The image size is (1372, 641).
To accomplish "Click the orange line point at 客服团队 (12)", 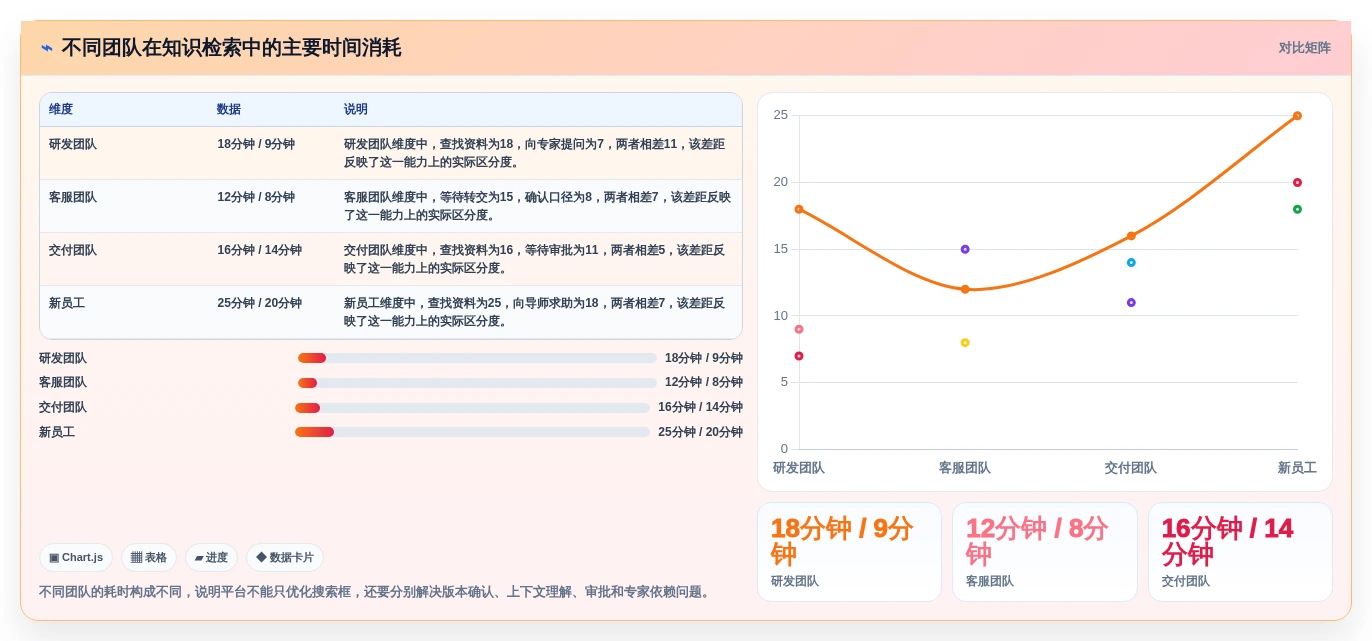I will (x=965, y=289).
